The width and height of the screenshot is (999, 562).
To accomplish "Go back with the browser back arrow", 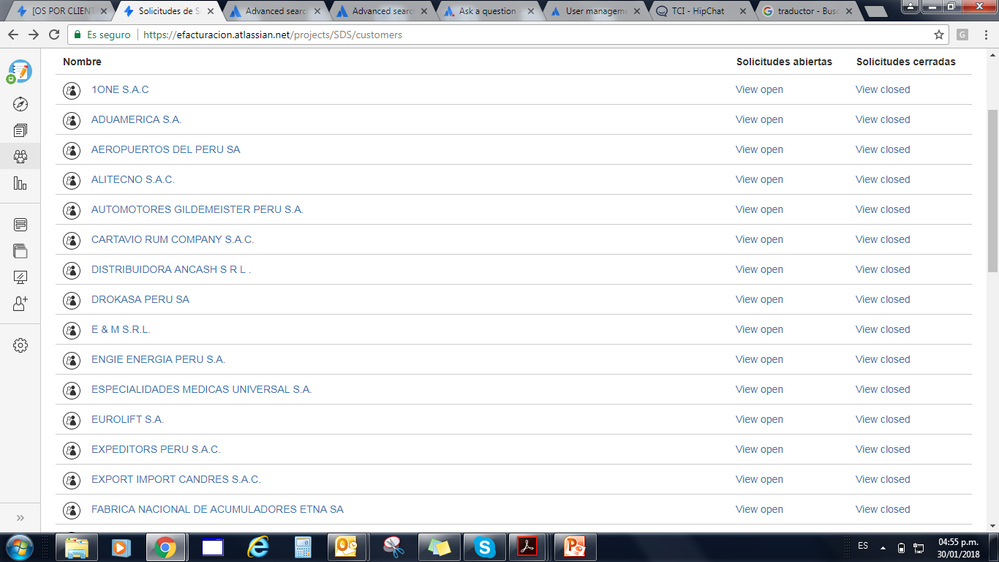I will click(x=13, y=34).
